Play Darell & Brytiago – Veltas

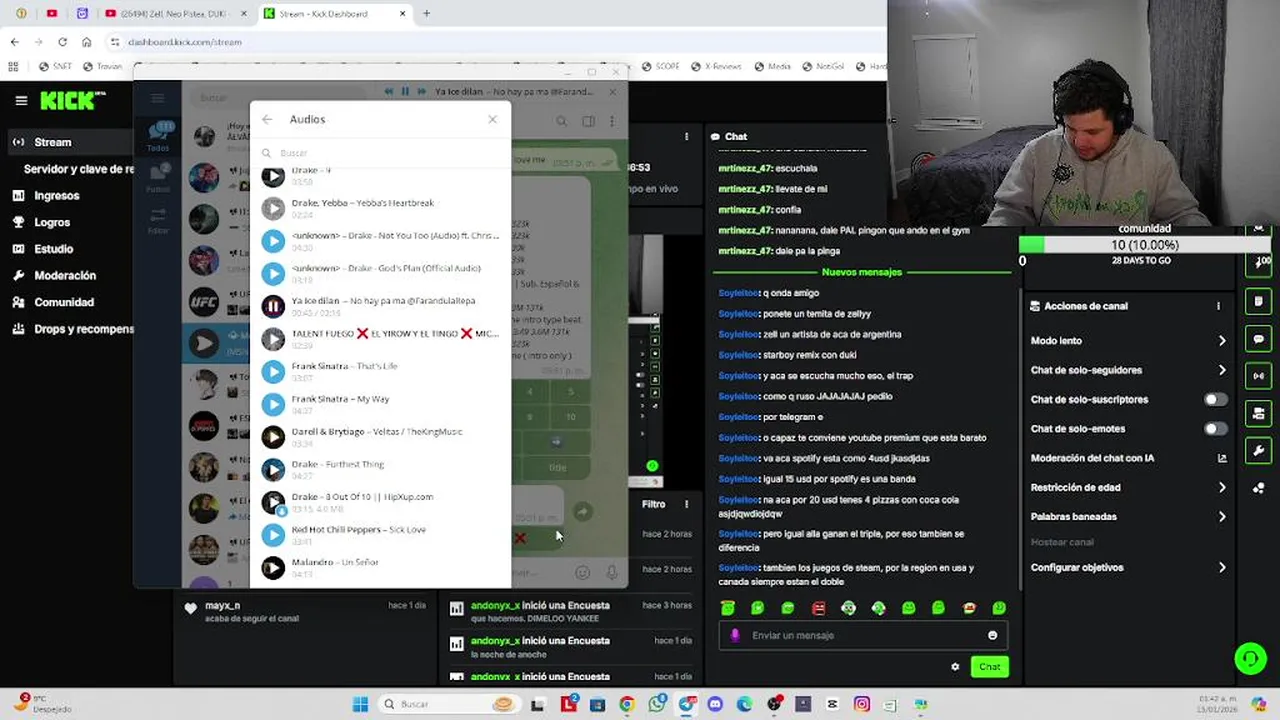[x=273, y=437]
